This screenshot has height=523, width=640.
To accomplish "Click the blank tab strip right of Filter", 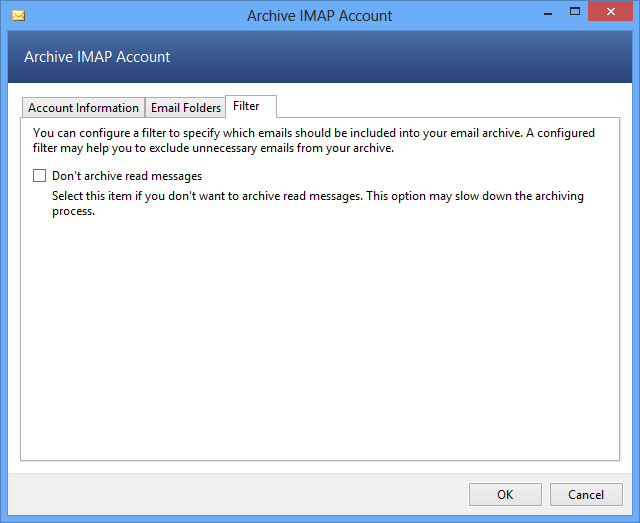I will pos(450,107).
